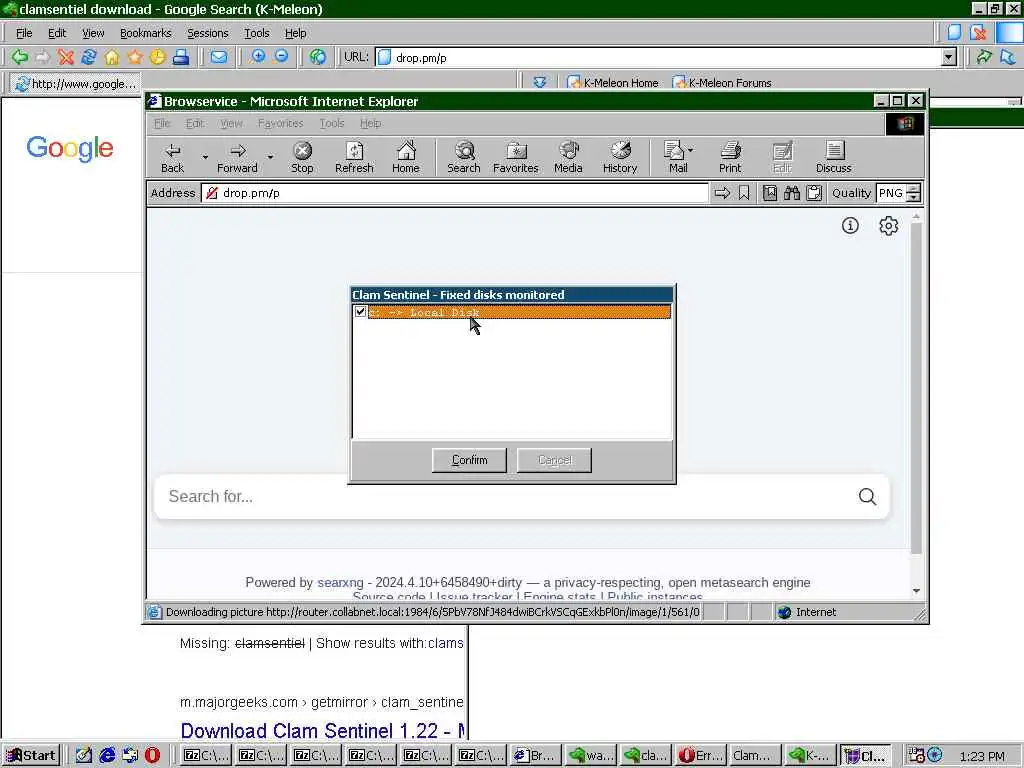1024x768 pixels.
Task: Click the green Back arrow in K-Meleon toolbar
Action: pyautogui.click(x=20, y=57)
